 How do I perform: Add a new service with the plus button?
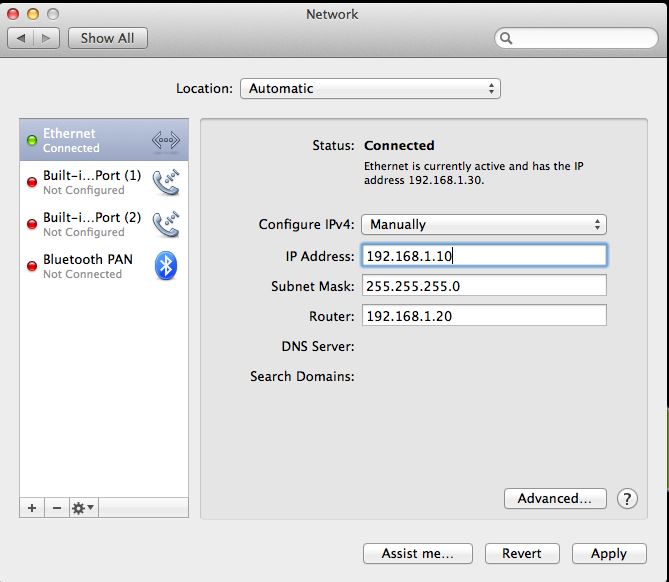tap(32, 508)
